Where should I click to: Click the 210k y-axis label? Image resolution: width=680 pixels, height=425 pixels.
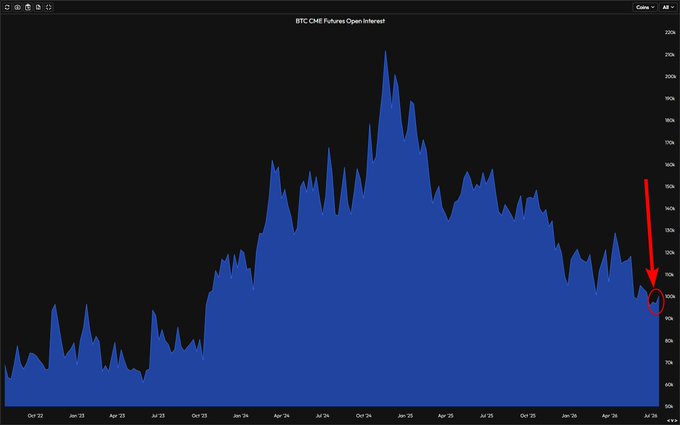coord(670,55)
